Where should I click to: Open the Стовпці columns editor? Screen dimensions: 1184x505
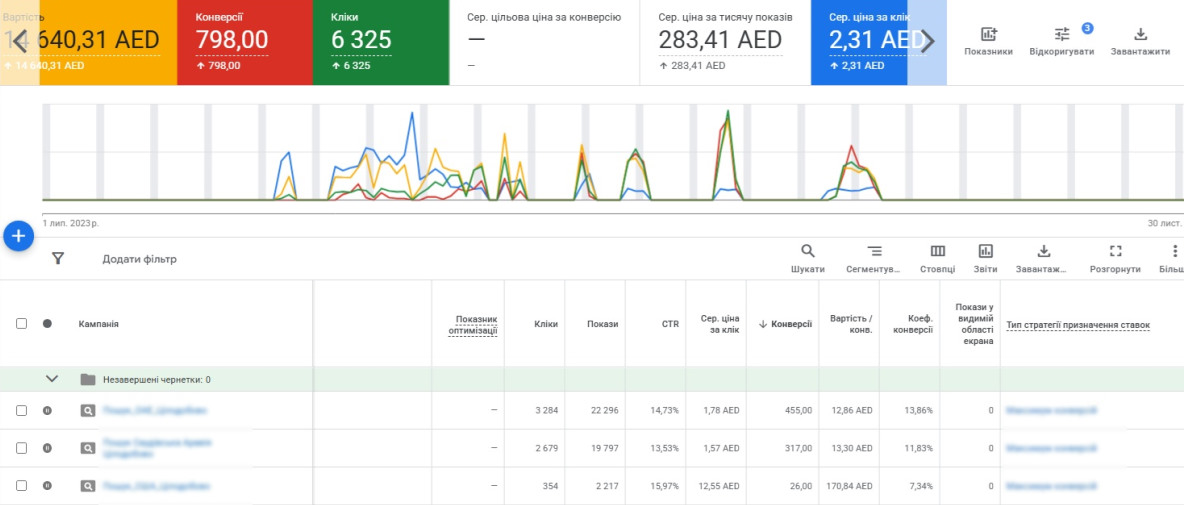click(x=937, y=252)
